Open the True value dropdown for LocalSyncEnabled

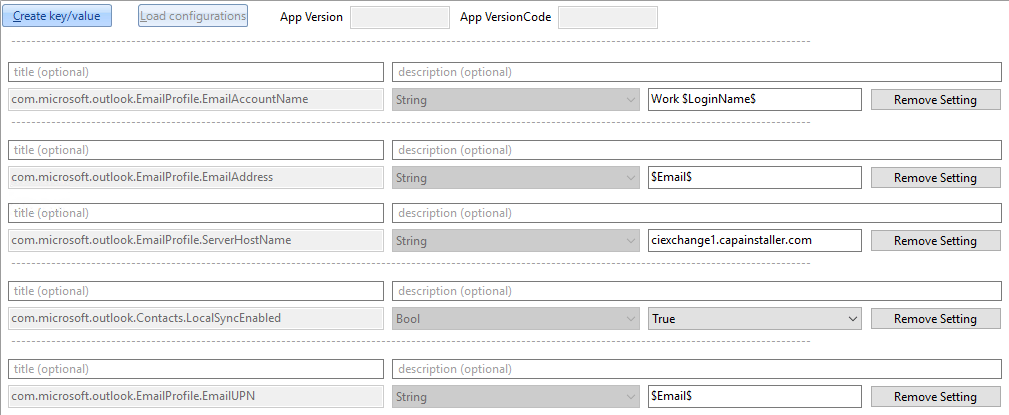point(755,318)
